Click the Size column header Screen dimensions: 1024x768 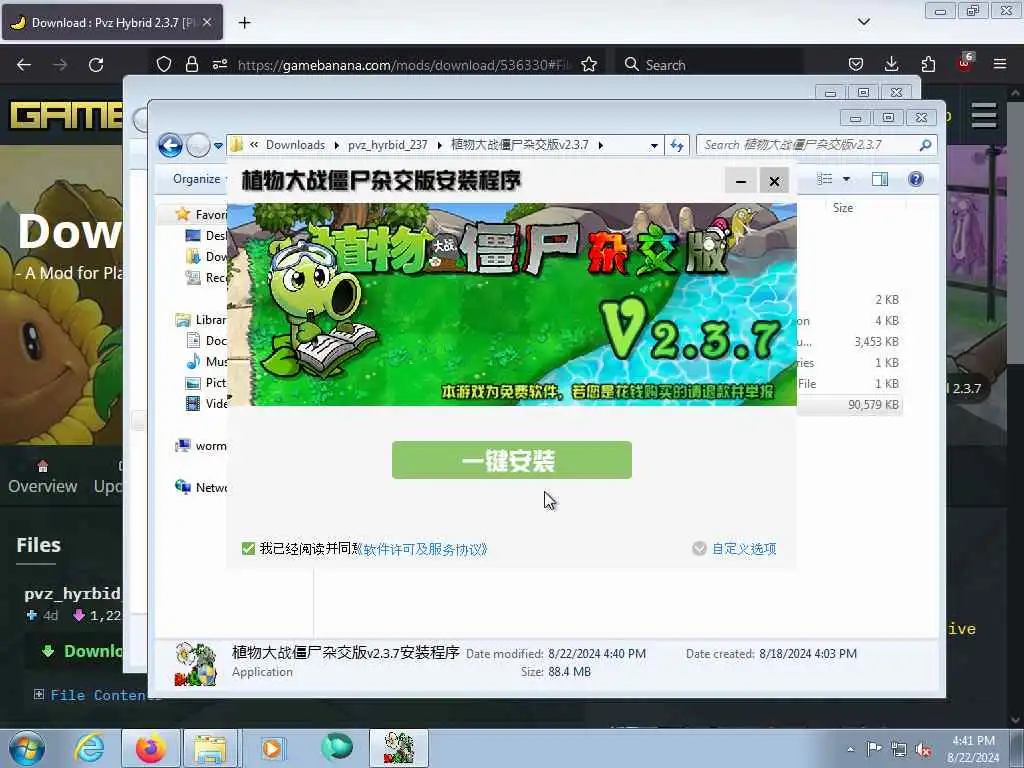tap(842, 208)
